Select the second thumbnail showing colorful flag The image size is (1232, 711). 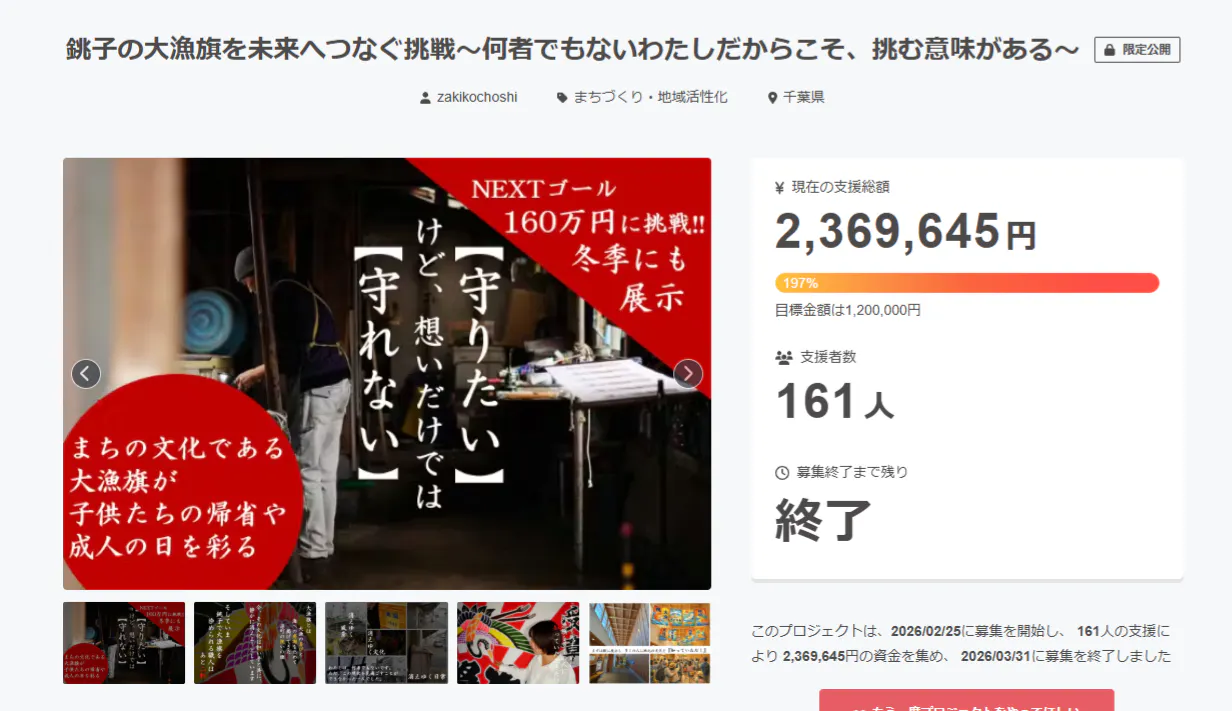255,643
